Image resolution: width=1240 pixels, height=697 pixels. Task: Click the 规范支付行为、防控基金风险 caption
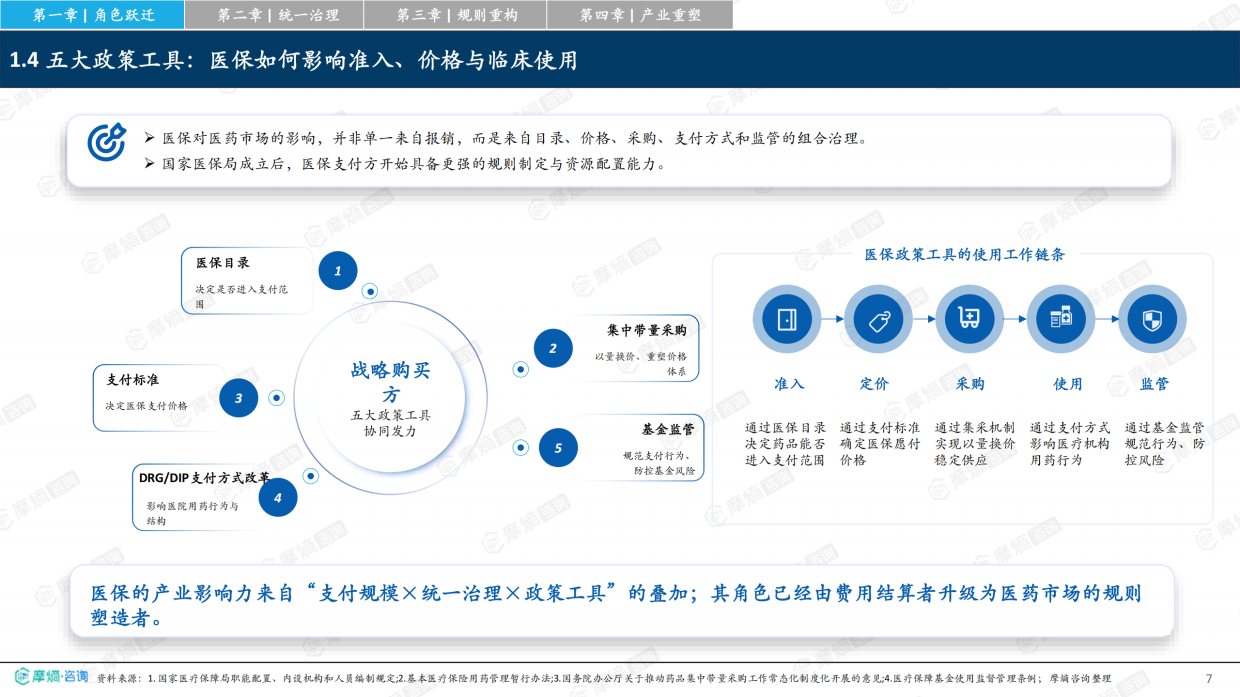tap(657, 463)
